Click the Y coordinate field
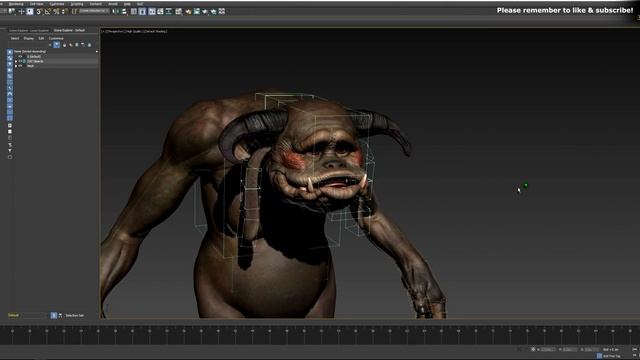The height and width of the screenshot is (360, 640). [x=569, y=350]
